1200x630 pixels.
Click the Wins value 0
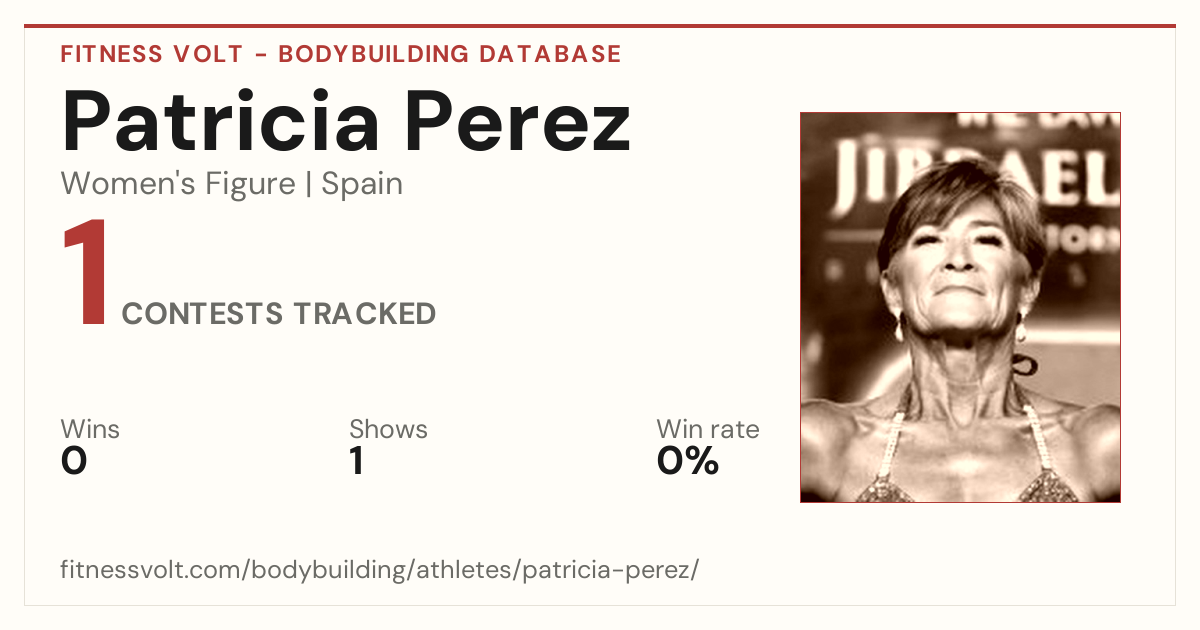pyautogui.click(x=74, y=461)
